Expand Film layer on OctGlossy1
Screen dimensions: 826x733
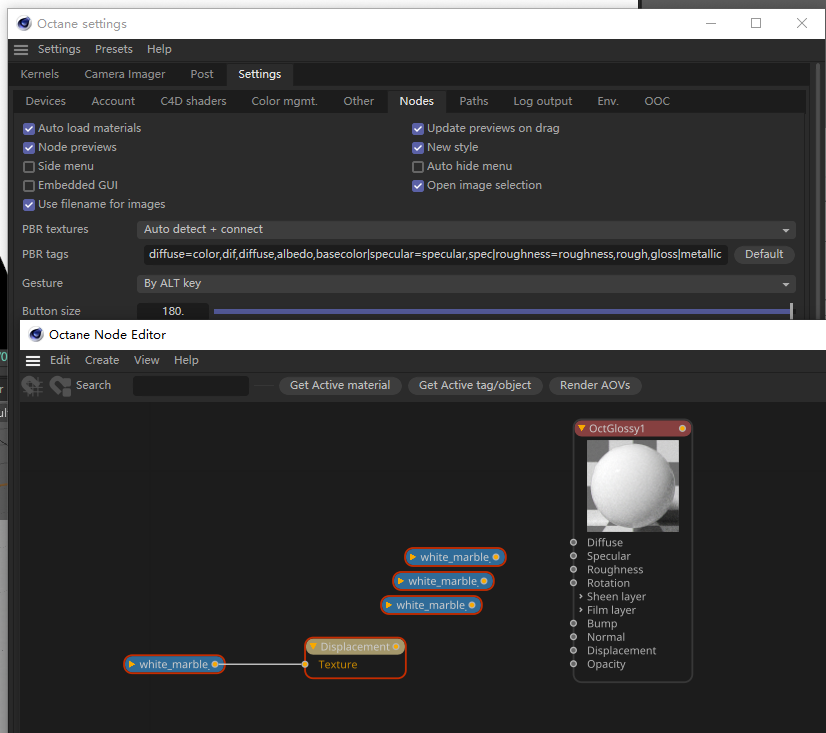point(581,610)
